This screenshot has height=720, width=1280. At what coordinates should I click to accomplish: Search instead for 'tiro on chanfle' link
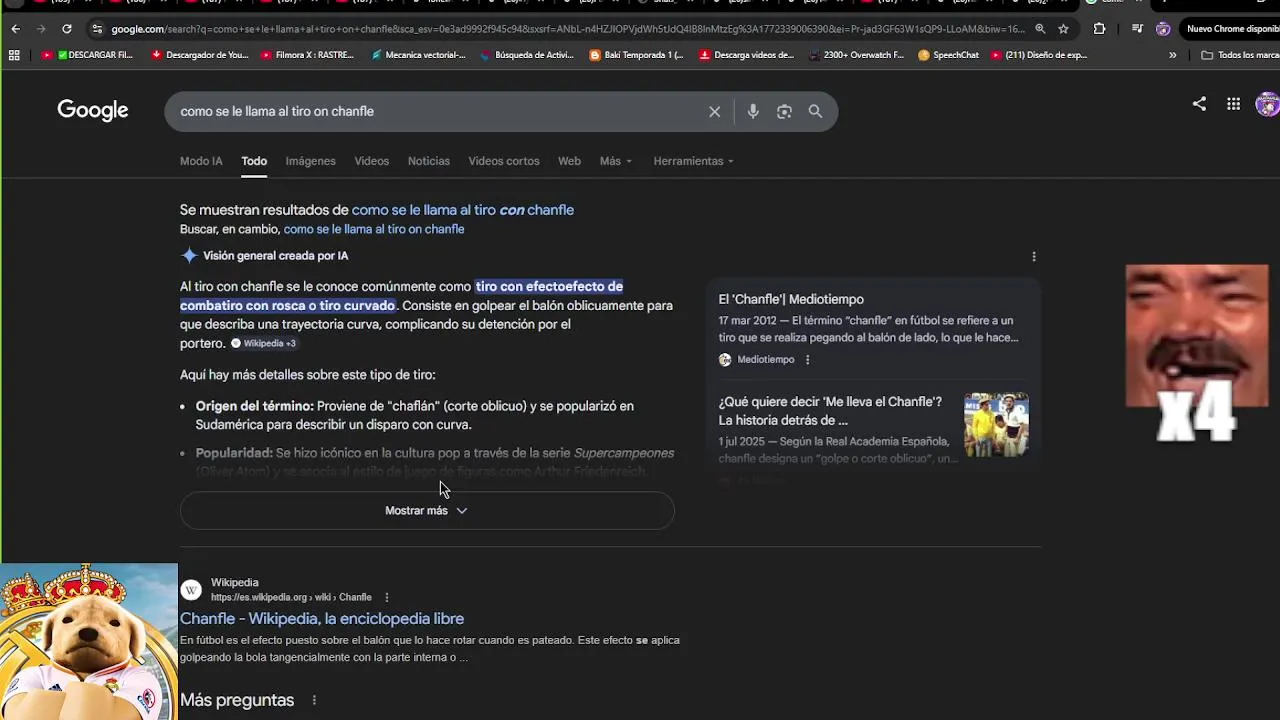point(374,229)
